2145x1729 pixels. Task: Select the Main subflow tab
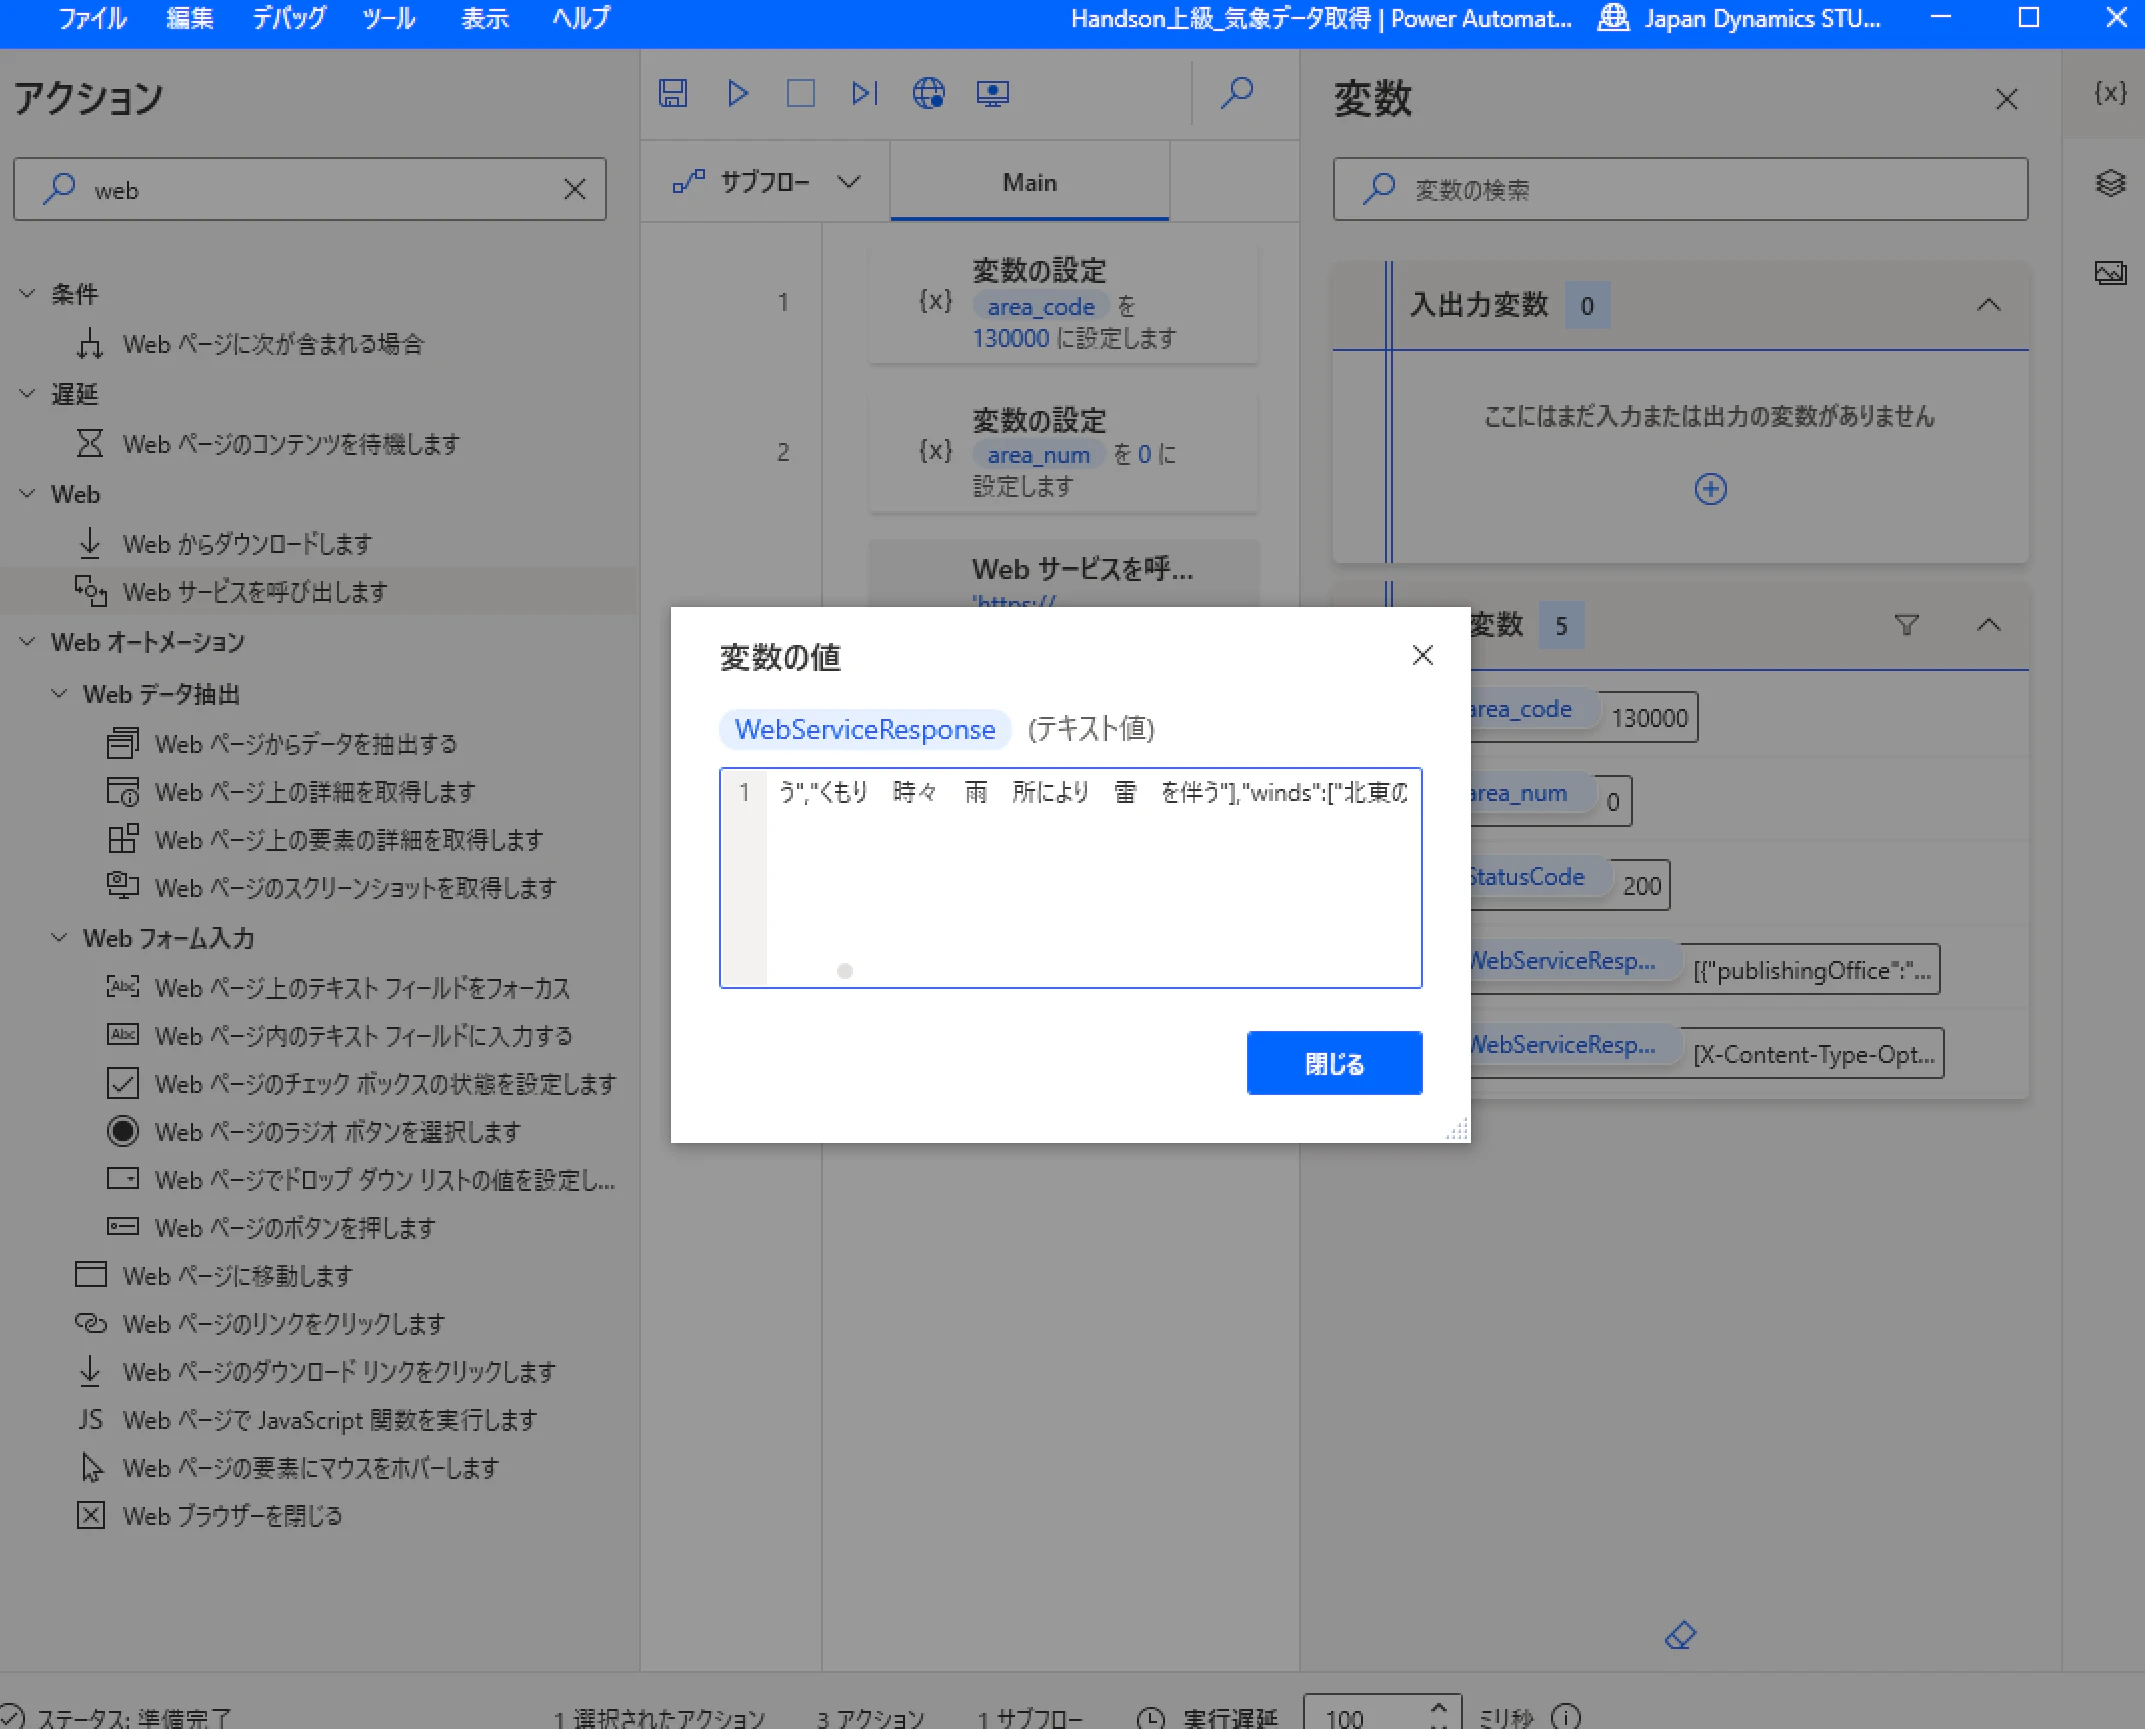pyautogui.click(x=1029, y=182)
